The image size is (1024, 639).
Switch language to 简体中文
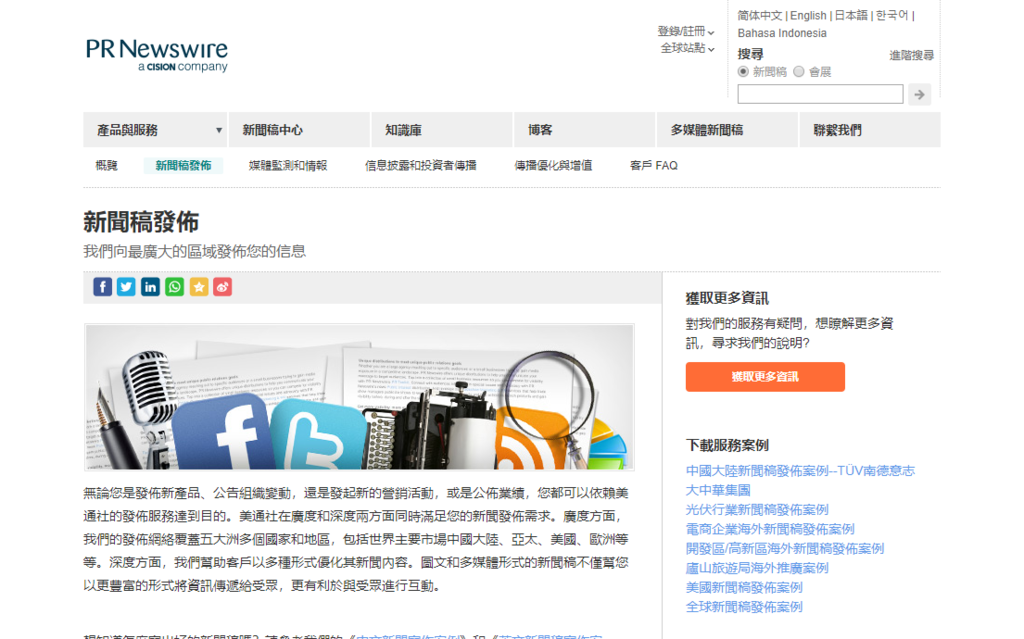760,16
